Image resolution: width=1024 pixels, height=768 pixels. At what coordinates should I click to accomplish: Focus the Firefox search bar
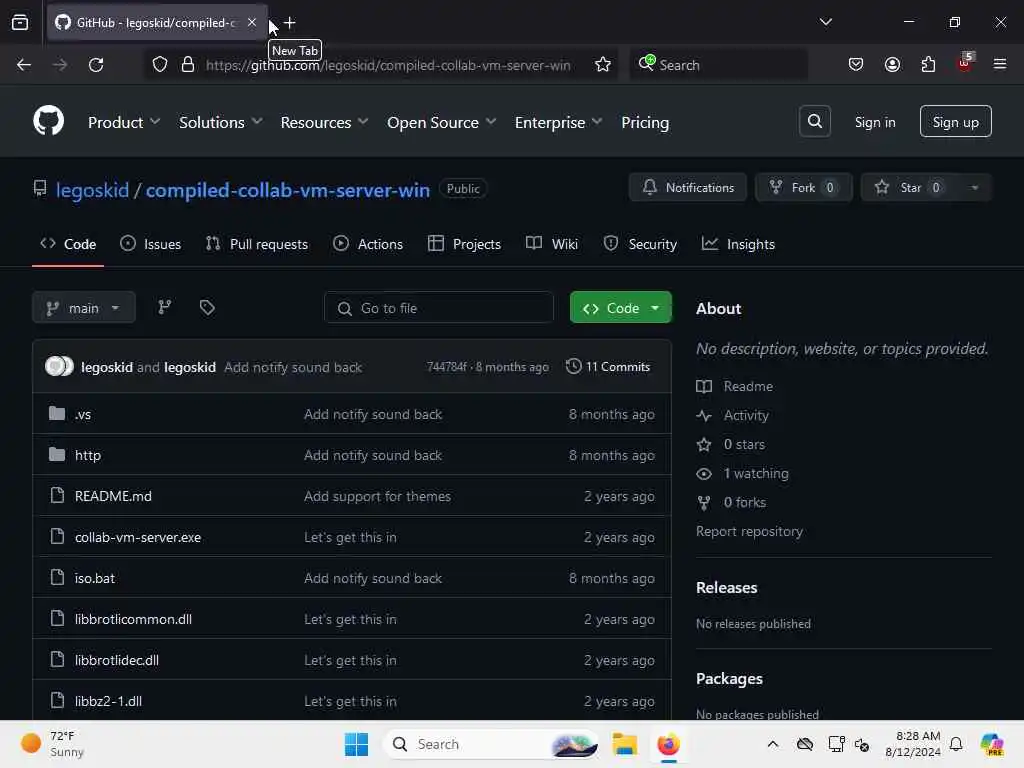point(718,65)
